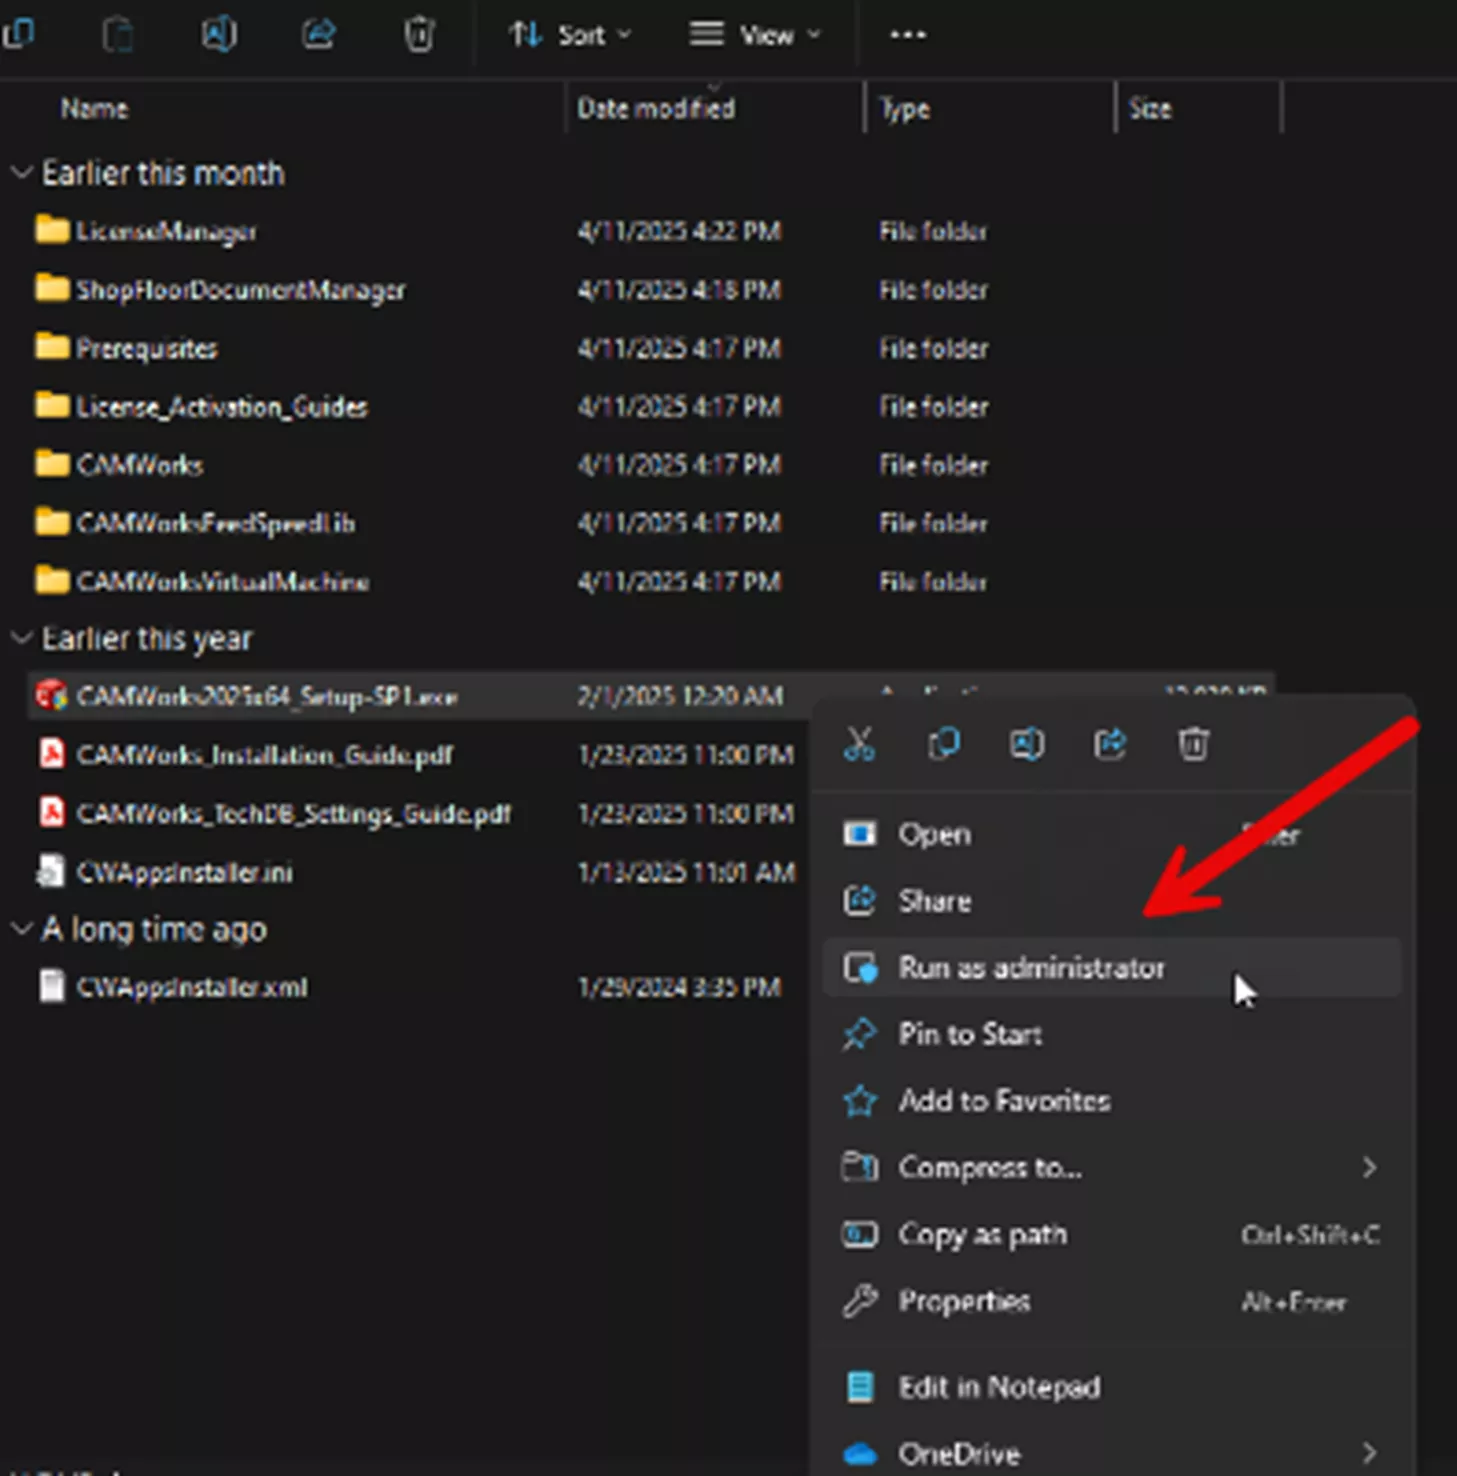Viewport: 1457px width, 1476px height.
Task: Click the Copy icon in the top toolbar
Action: point(17,35)
